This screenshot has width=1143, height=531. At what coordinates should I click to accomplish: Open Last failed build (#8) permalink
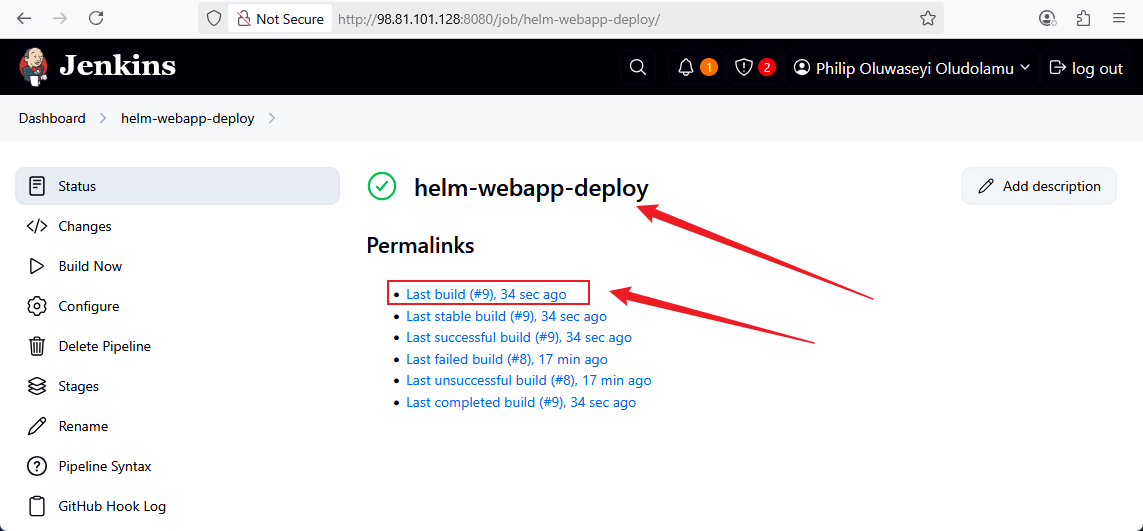[x=507, y=360]
